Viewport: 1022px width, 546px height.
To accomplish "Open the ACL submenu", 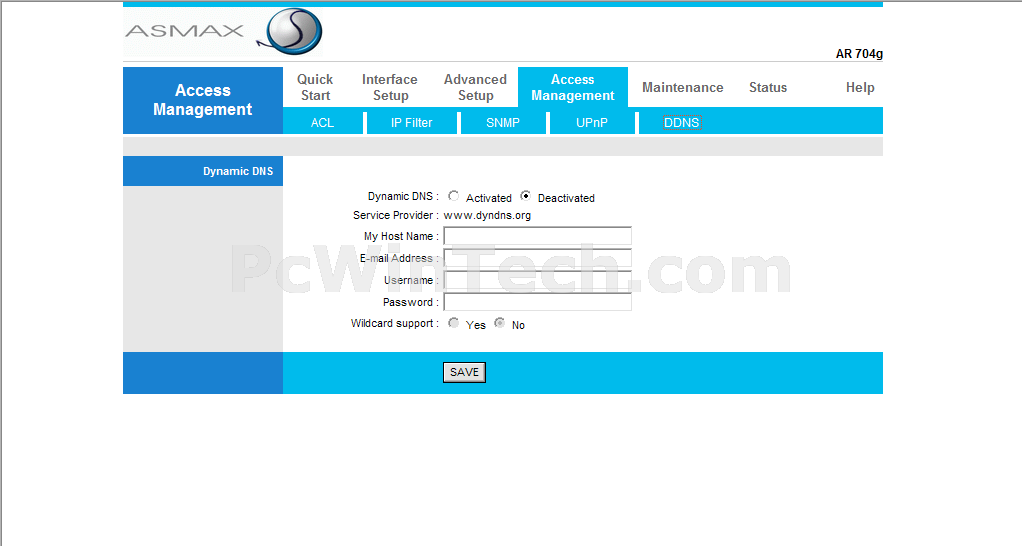I will tap(323, 122).
